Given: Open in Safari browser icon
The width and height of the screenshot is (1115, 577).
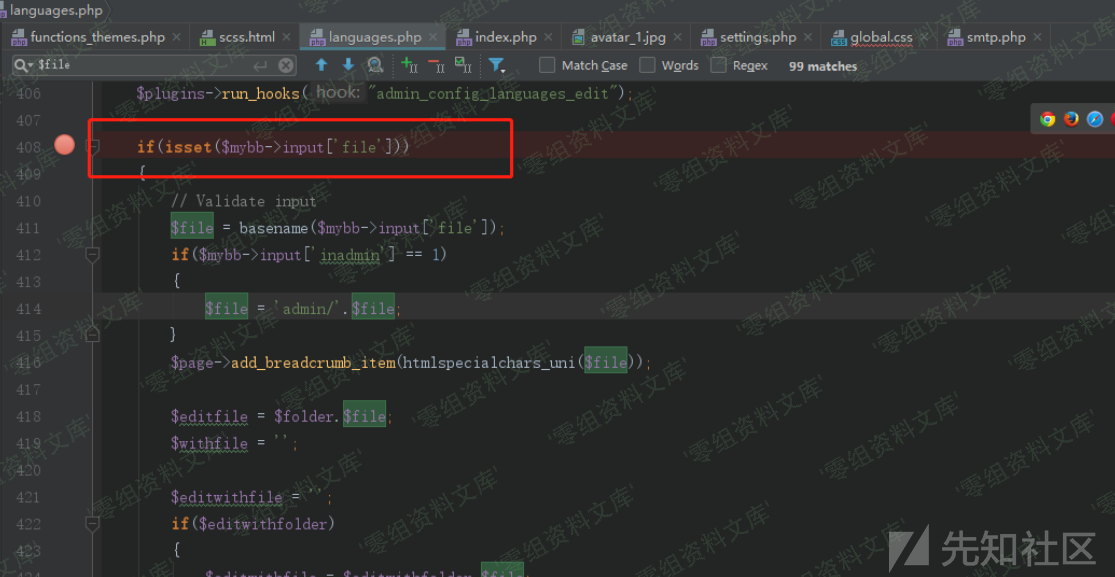Looking at the screenshot, I should 1095,119.
